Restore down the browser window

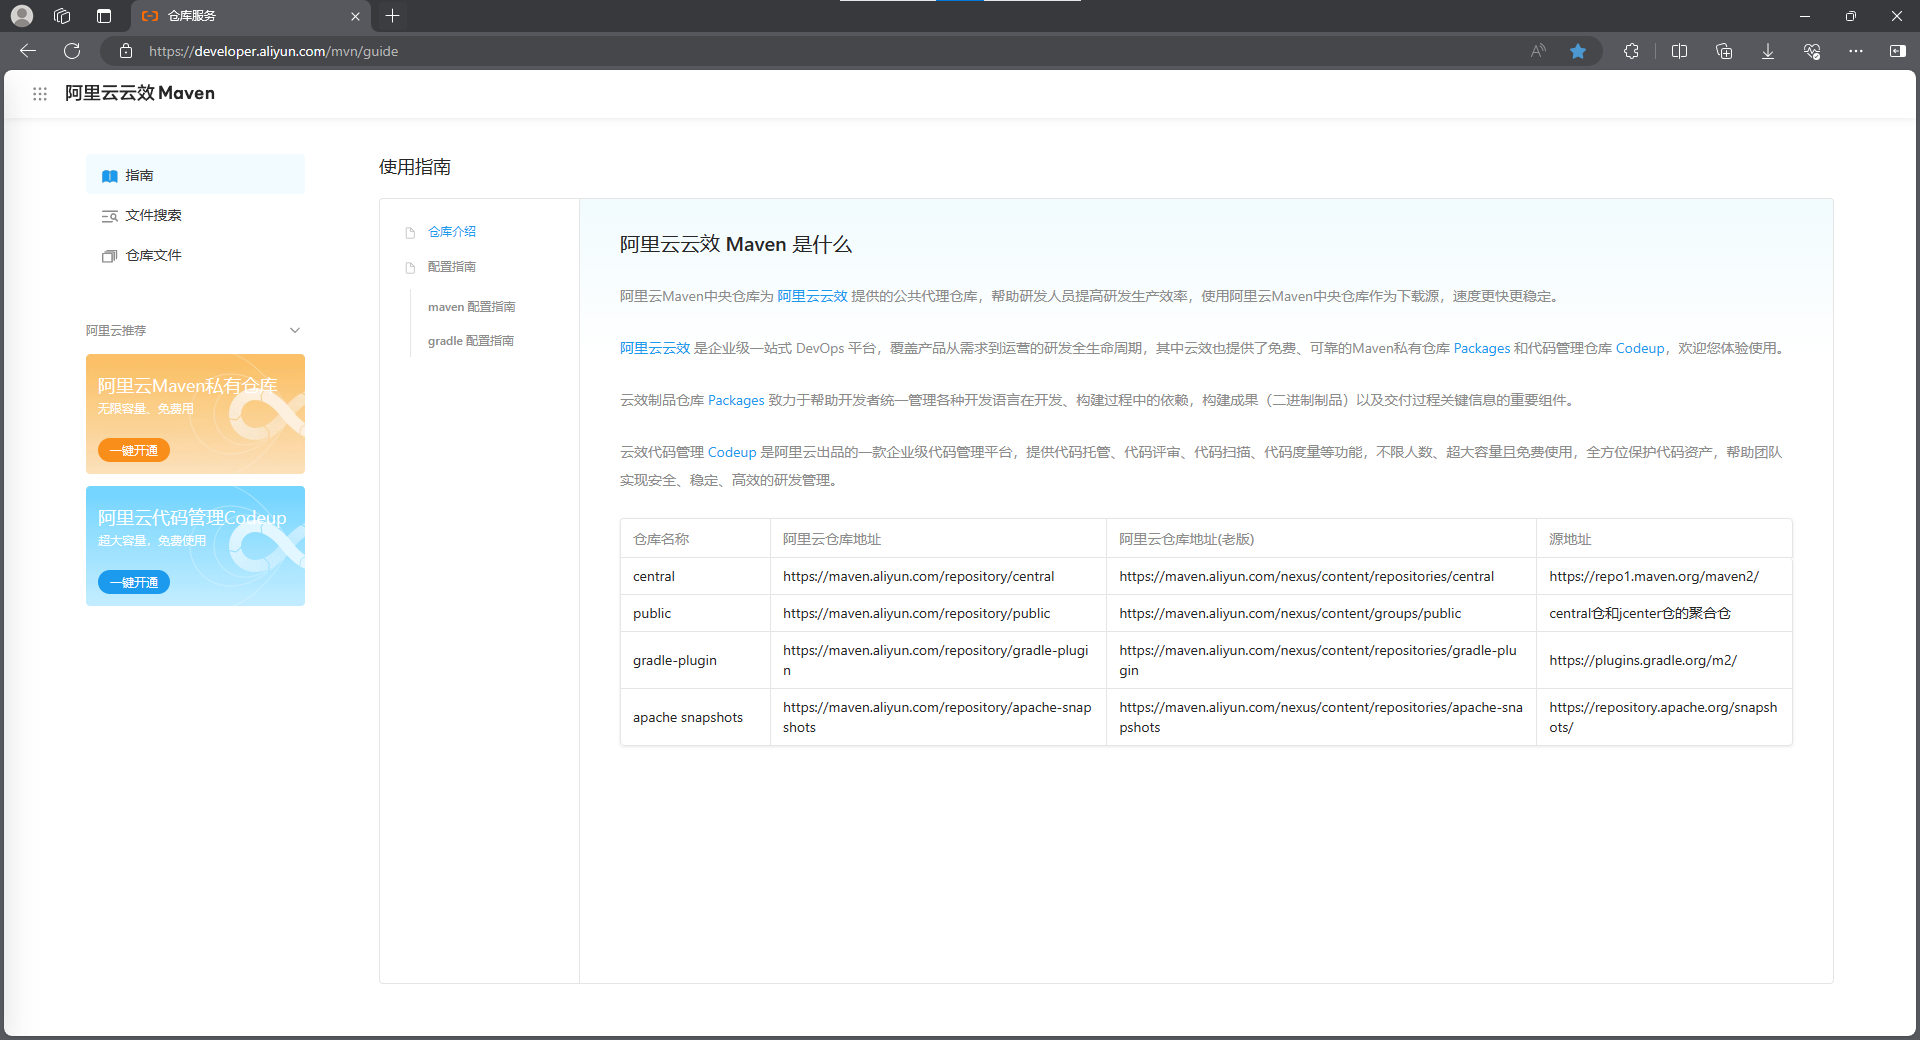click(x=1850, y=16)
